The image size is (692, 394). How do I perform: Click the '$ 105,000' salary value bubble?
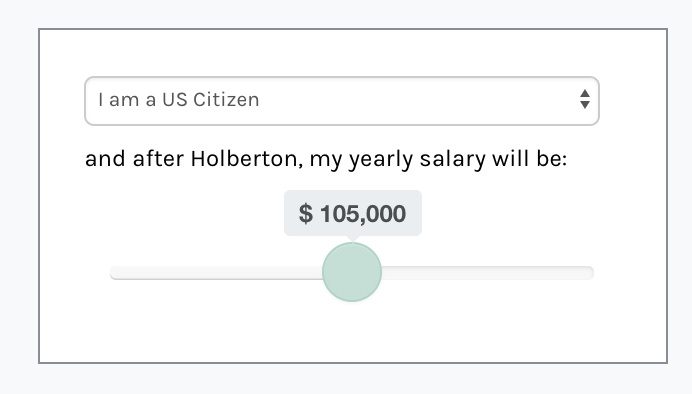(x=353, y=213)
